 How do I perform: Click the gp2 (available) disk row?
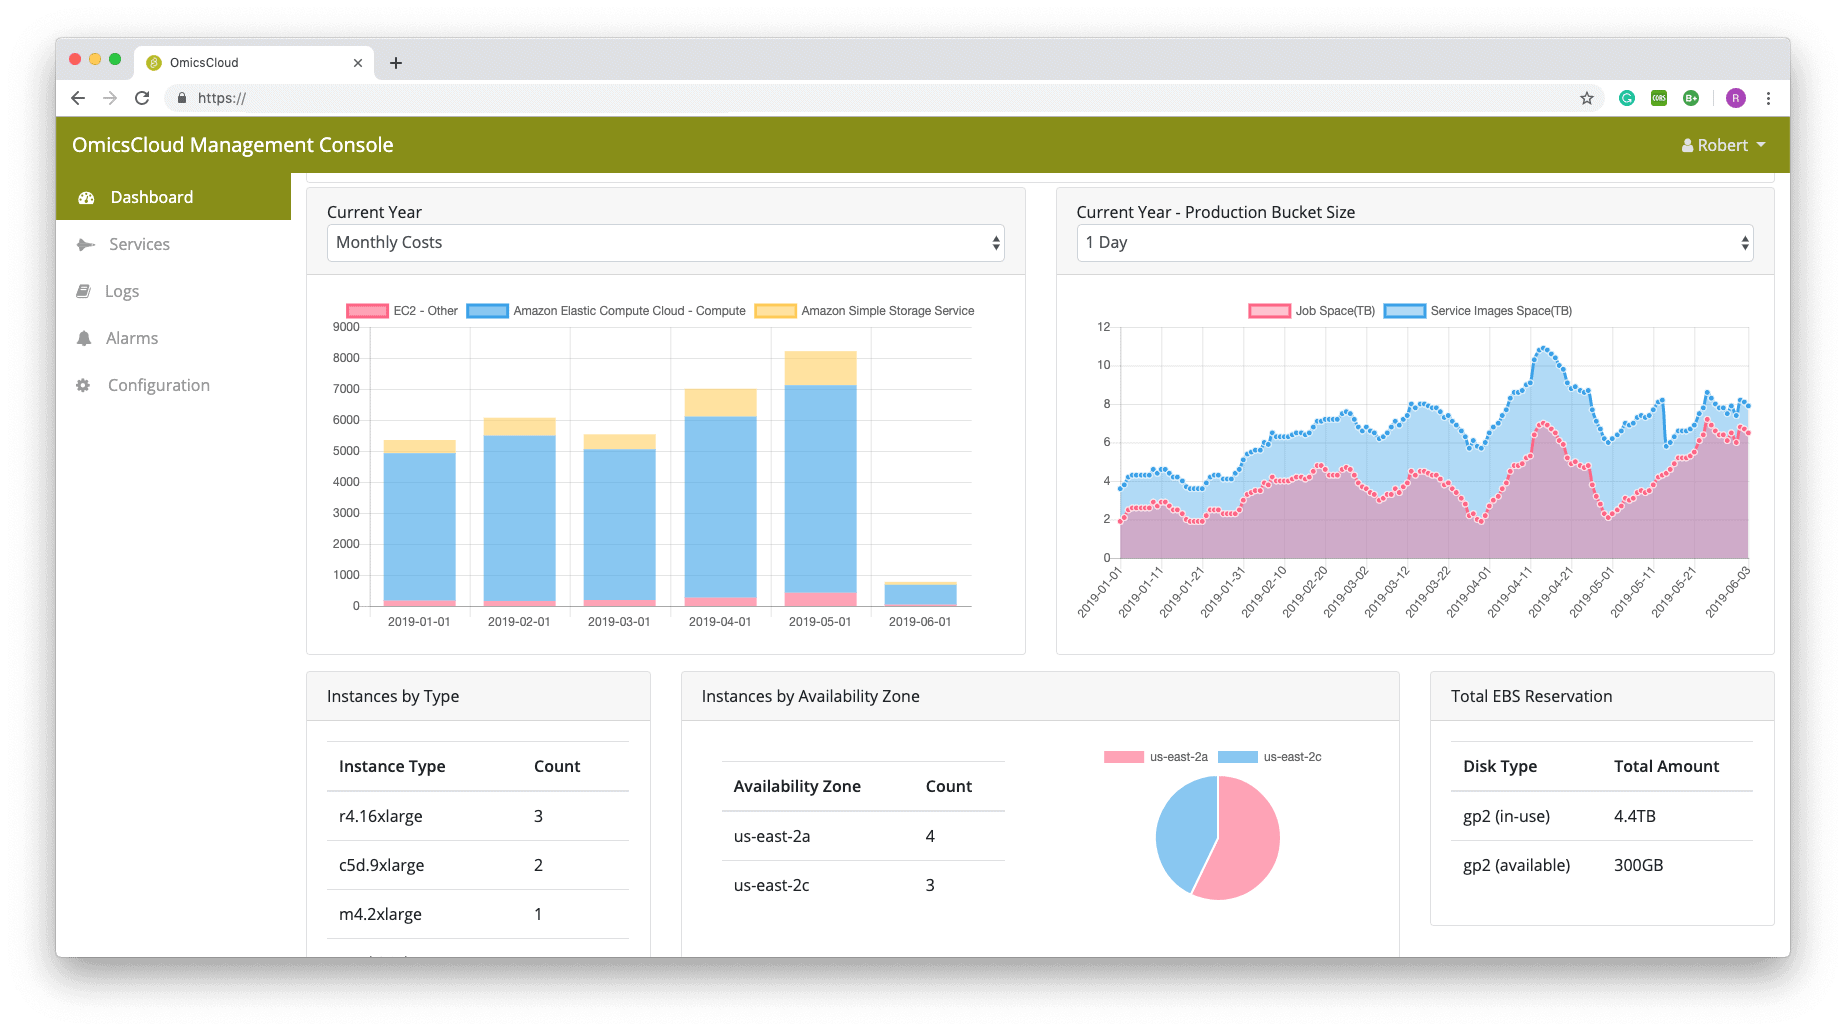click(x=1602, y=865)
